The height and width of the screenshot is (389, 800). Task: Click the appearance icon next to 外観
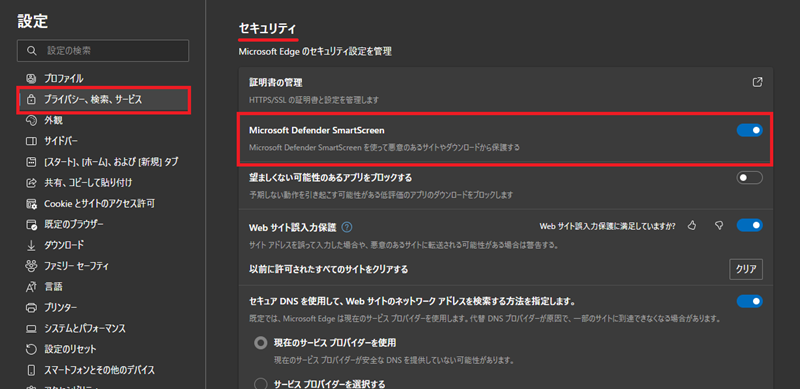32,120
